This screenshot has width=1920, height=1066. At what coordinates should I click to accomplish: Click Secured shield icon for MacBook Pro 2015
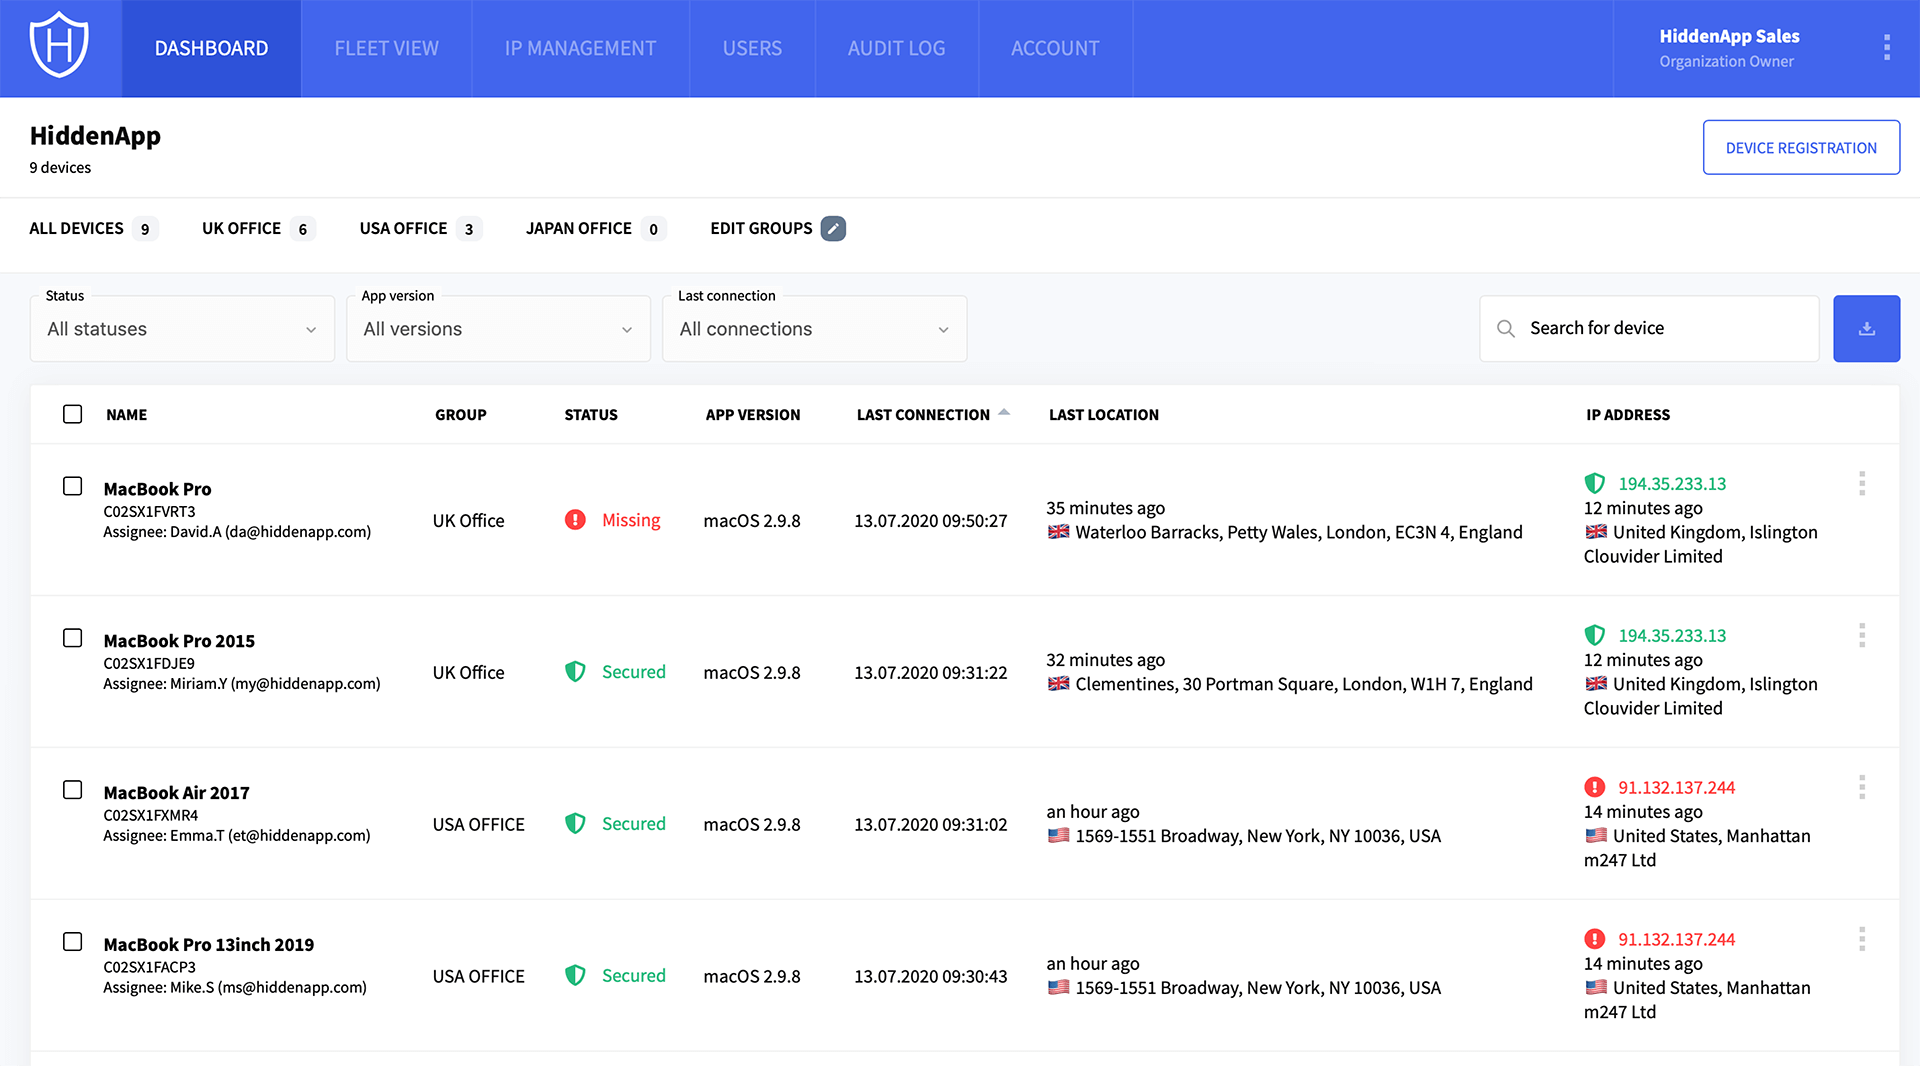click(575, 671)
